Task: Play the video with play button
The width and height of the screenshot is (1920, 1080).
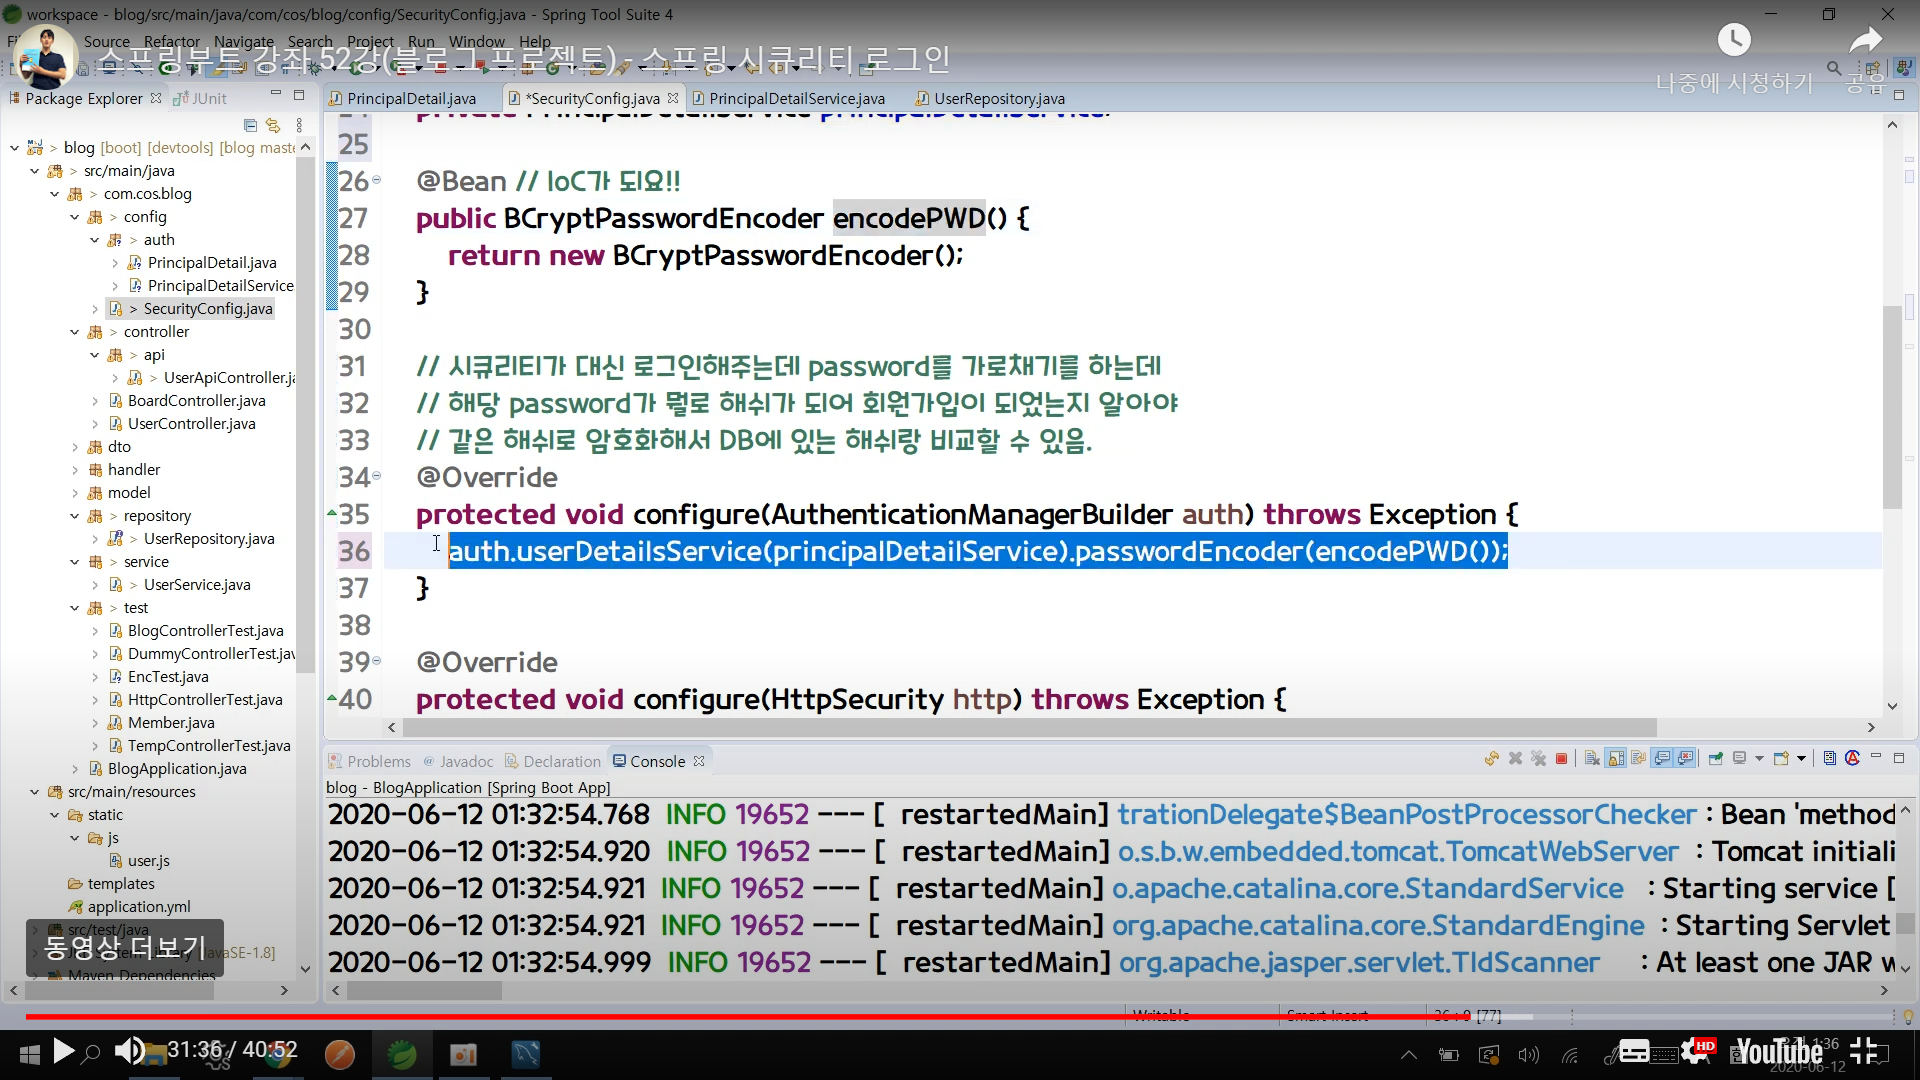Action: [x=63, y=1050]
